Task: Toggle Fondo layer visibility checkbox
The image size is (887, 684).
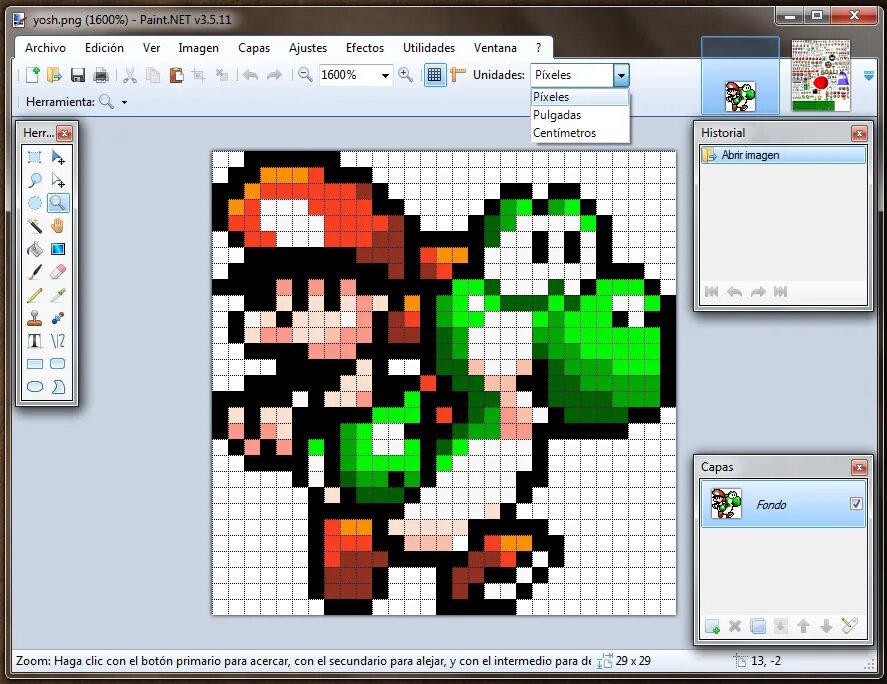Action: (856, 504)
